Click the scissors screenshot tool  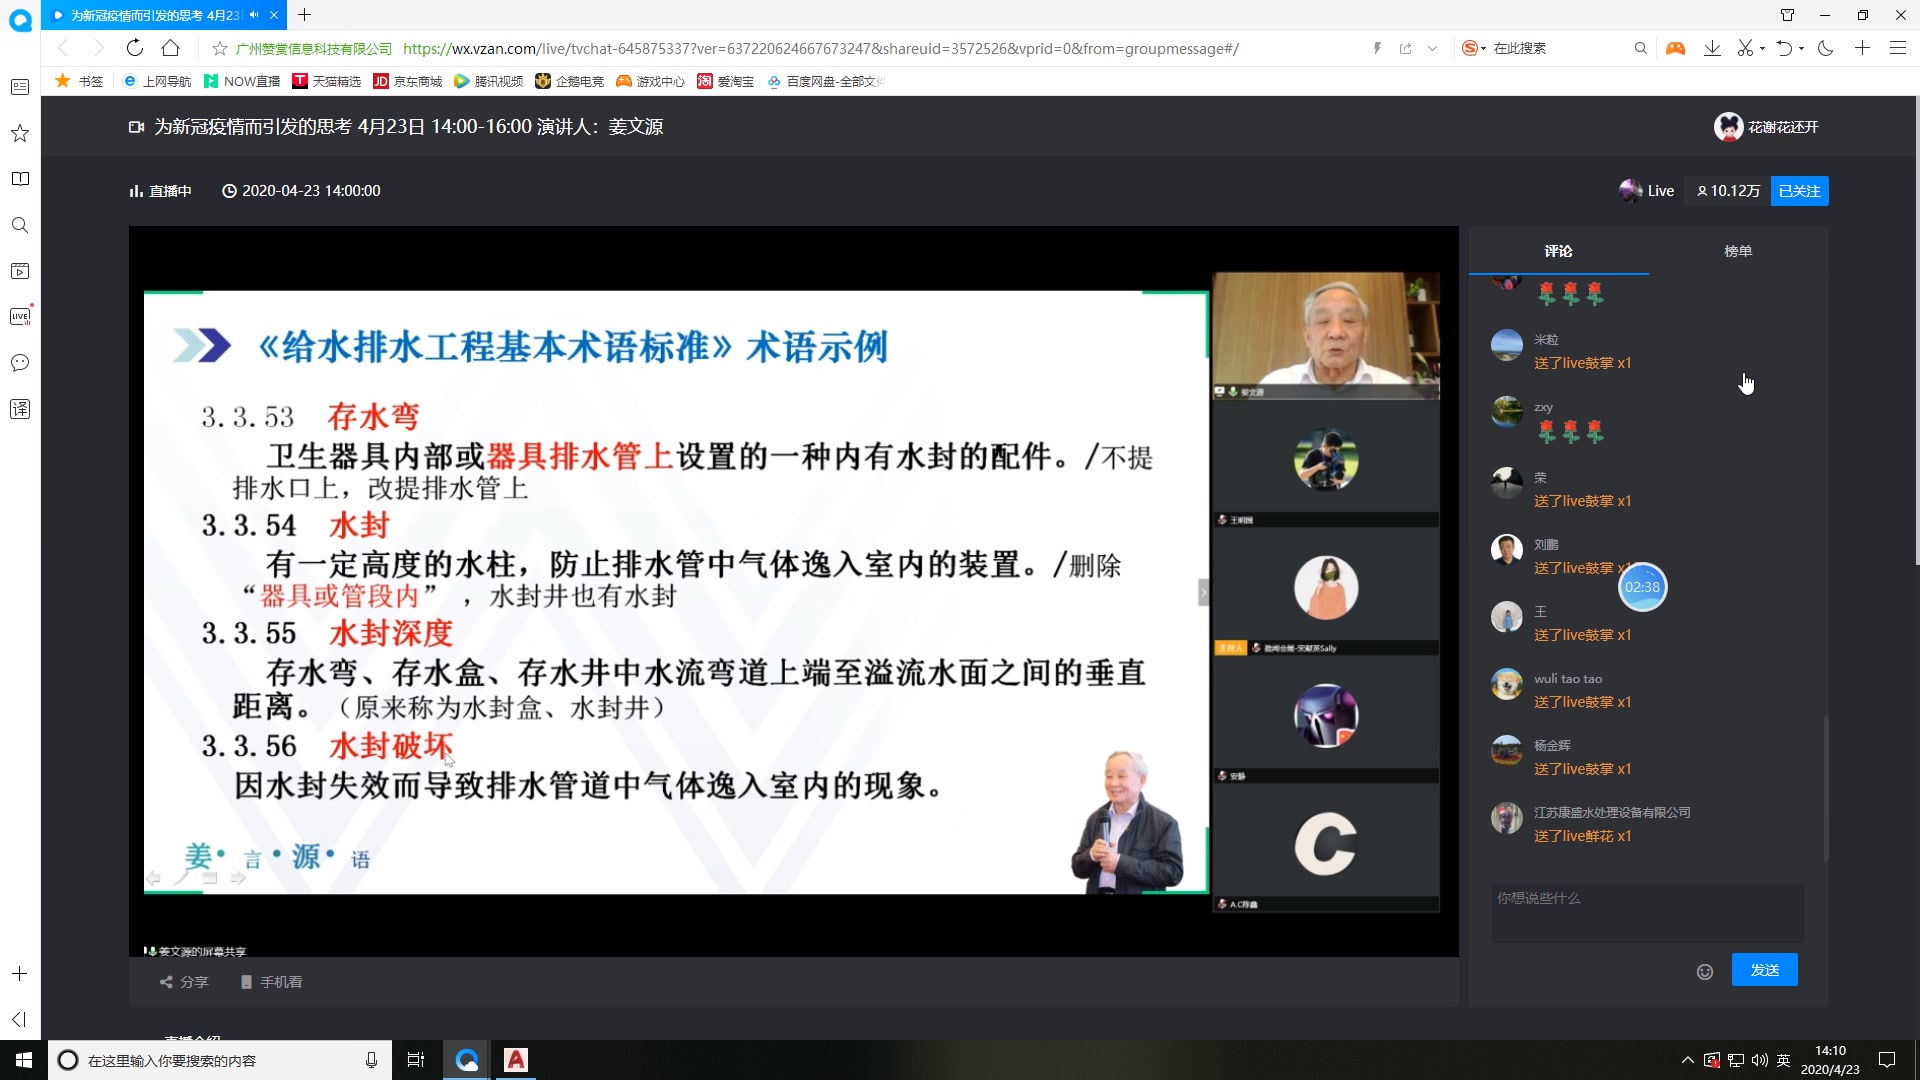pos(1745,48)
